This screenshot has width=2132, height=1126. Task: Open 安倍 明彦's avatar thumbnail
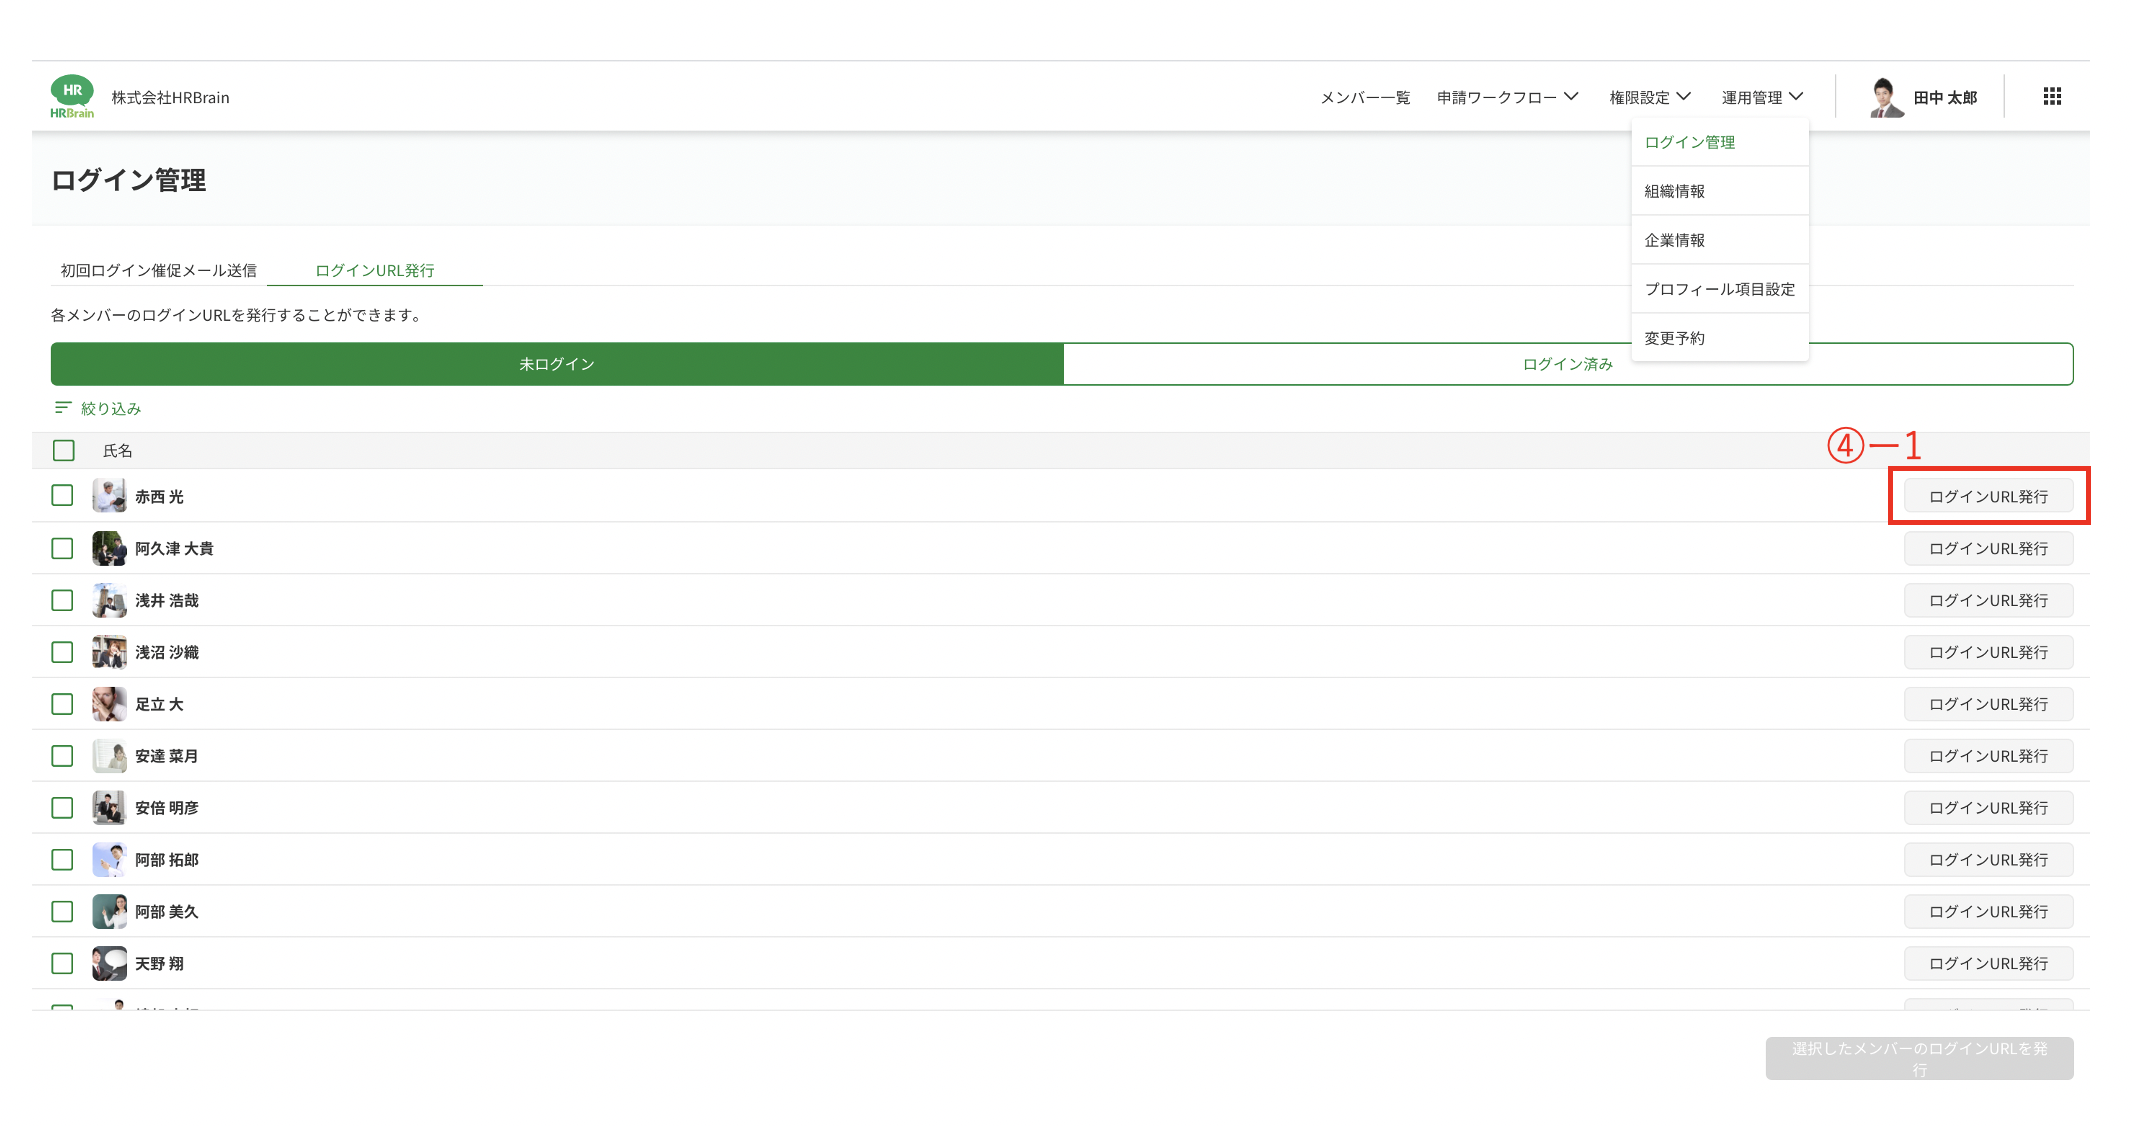109,807
